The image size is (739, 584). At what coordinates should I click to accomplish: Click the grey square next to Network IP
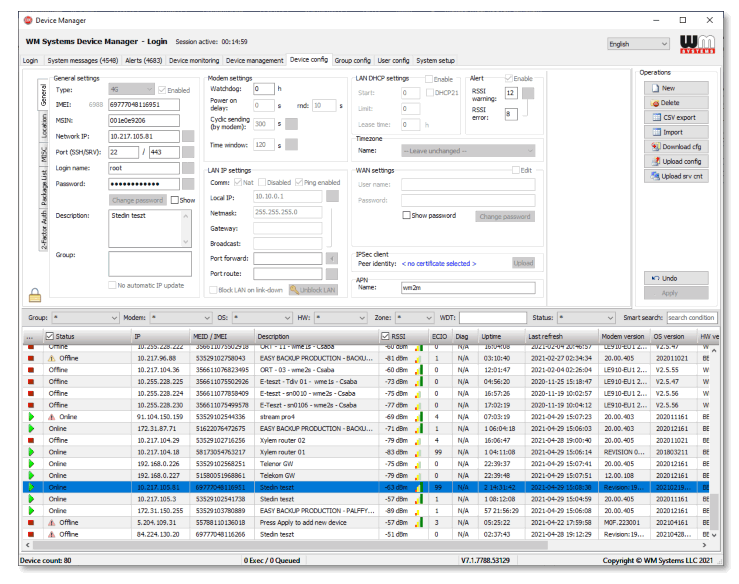[x=188, y=136]
